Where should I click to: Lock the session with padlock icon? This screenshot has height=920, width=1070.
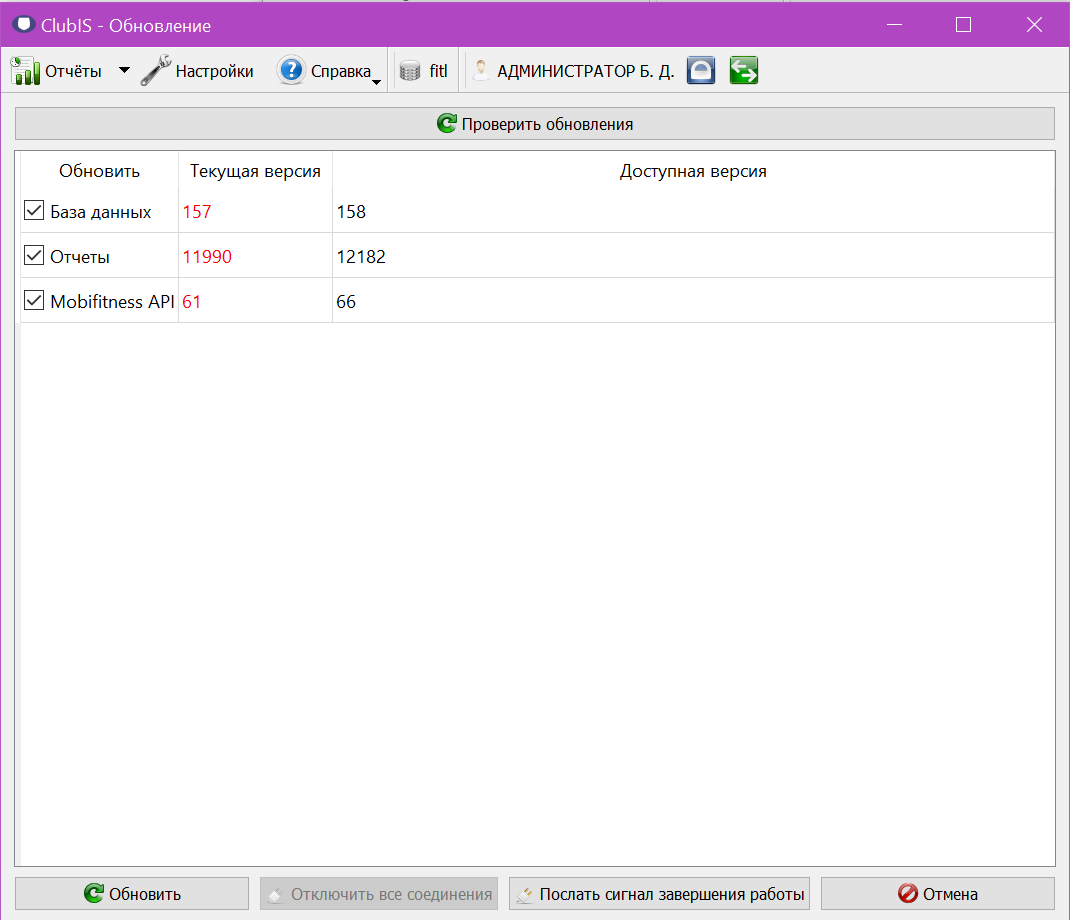click(701, 70)
